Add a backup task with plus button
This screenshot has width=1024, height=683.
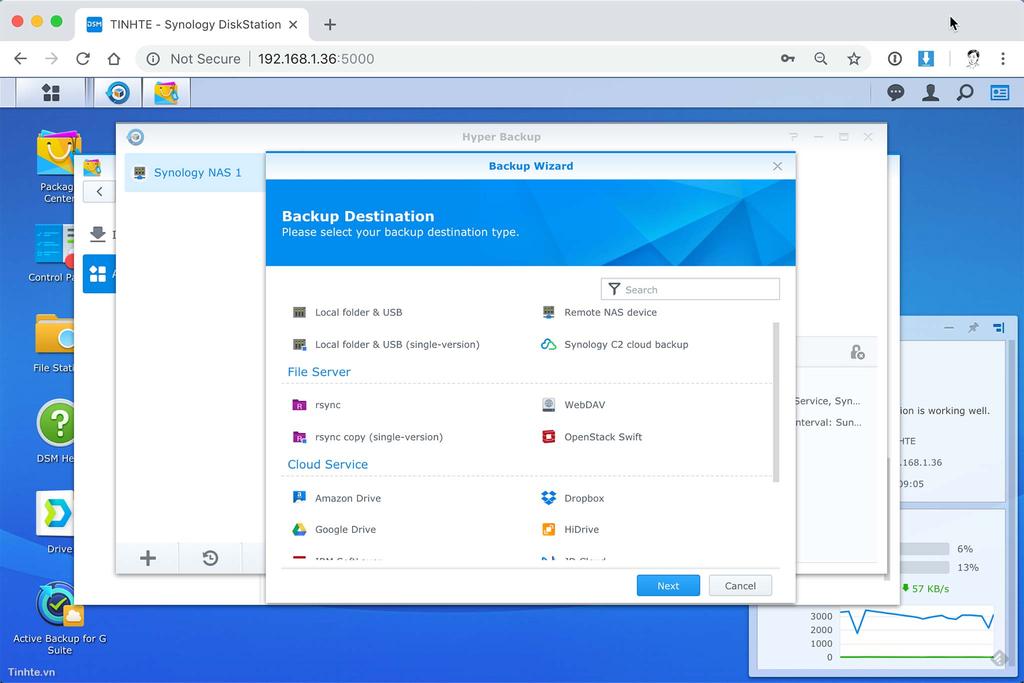148,558
